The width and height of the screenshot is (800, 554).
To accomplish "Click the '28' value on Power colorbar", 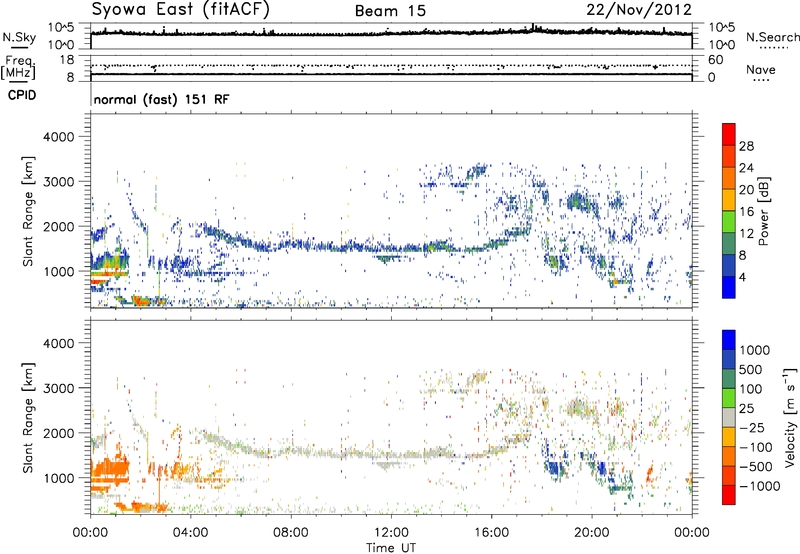I will 746,146.
